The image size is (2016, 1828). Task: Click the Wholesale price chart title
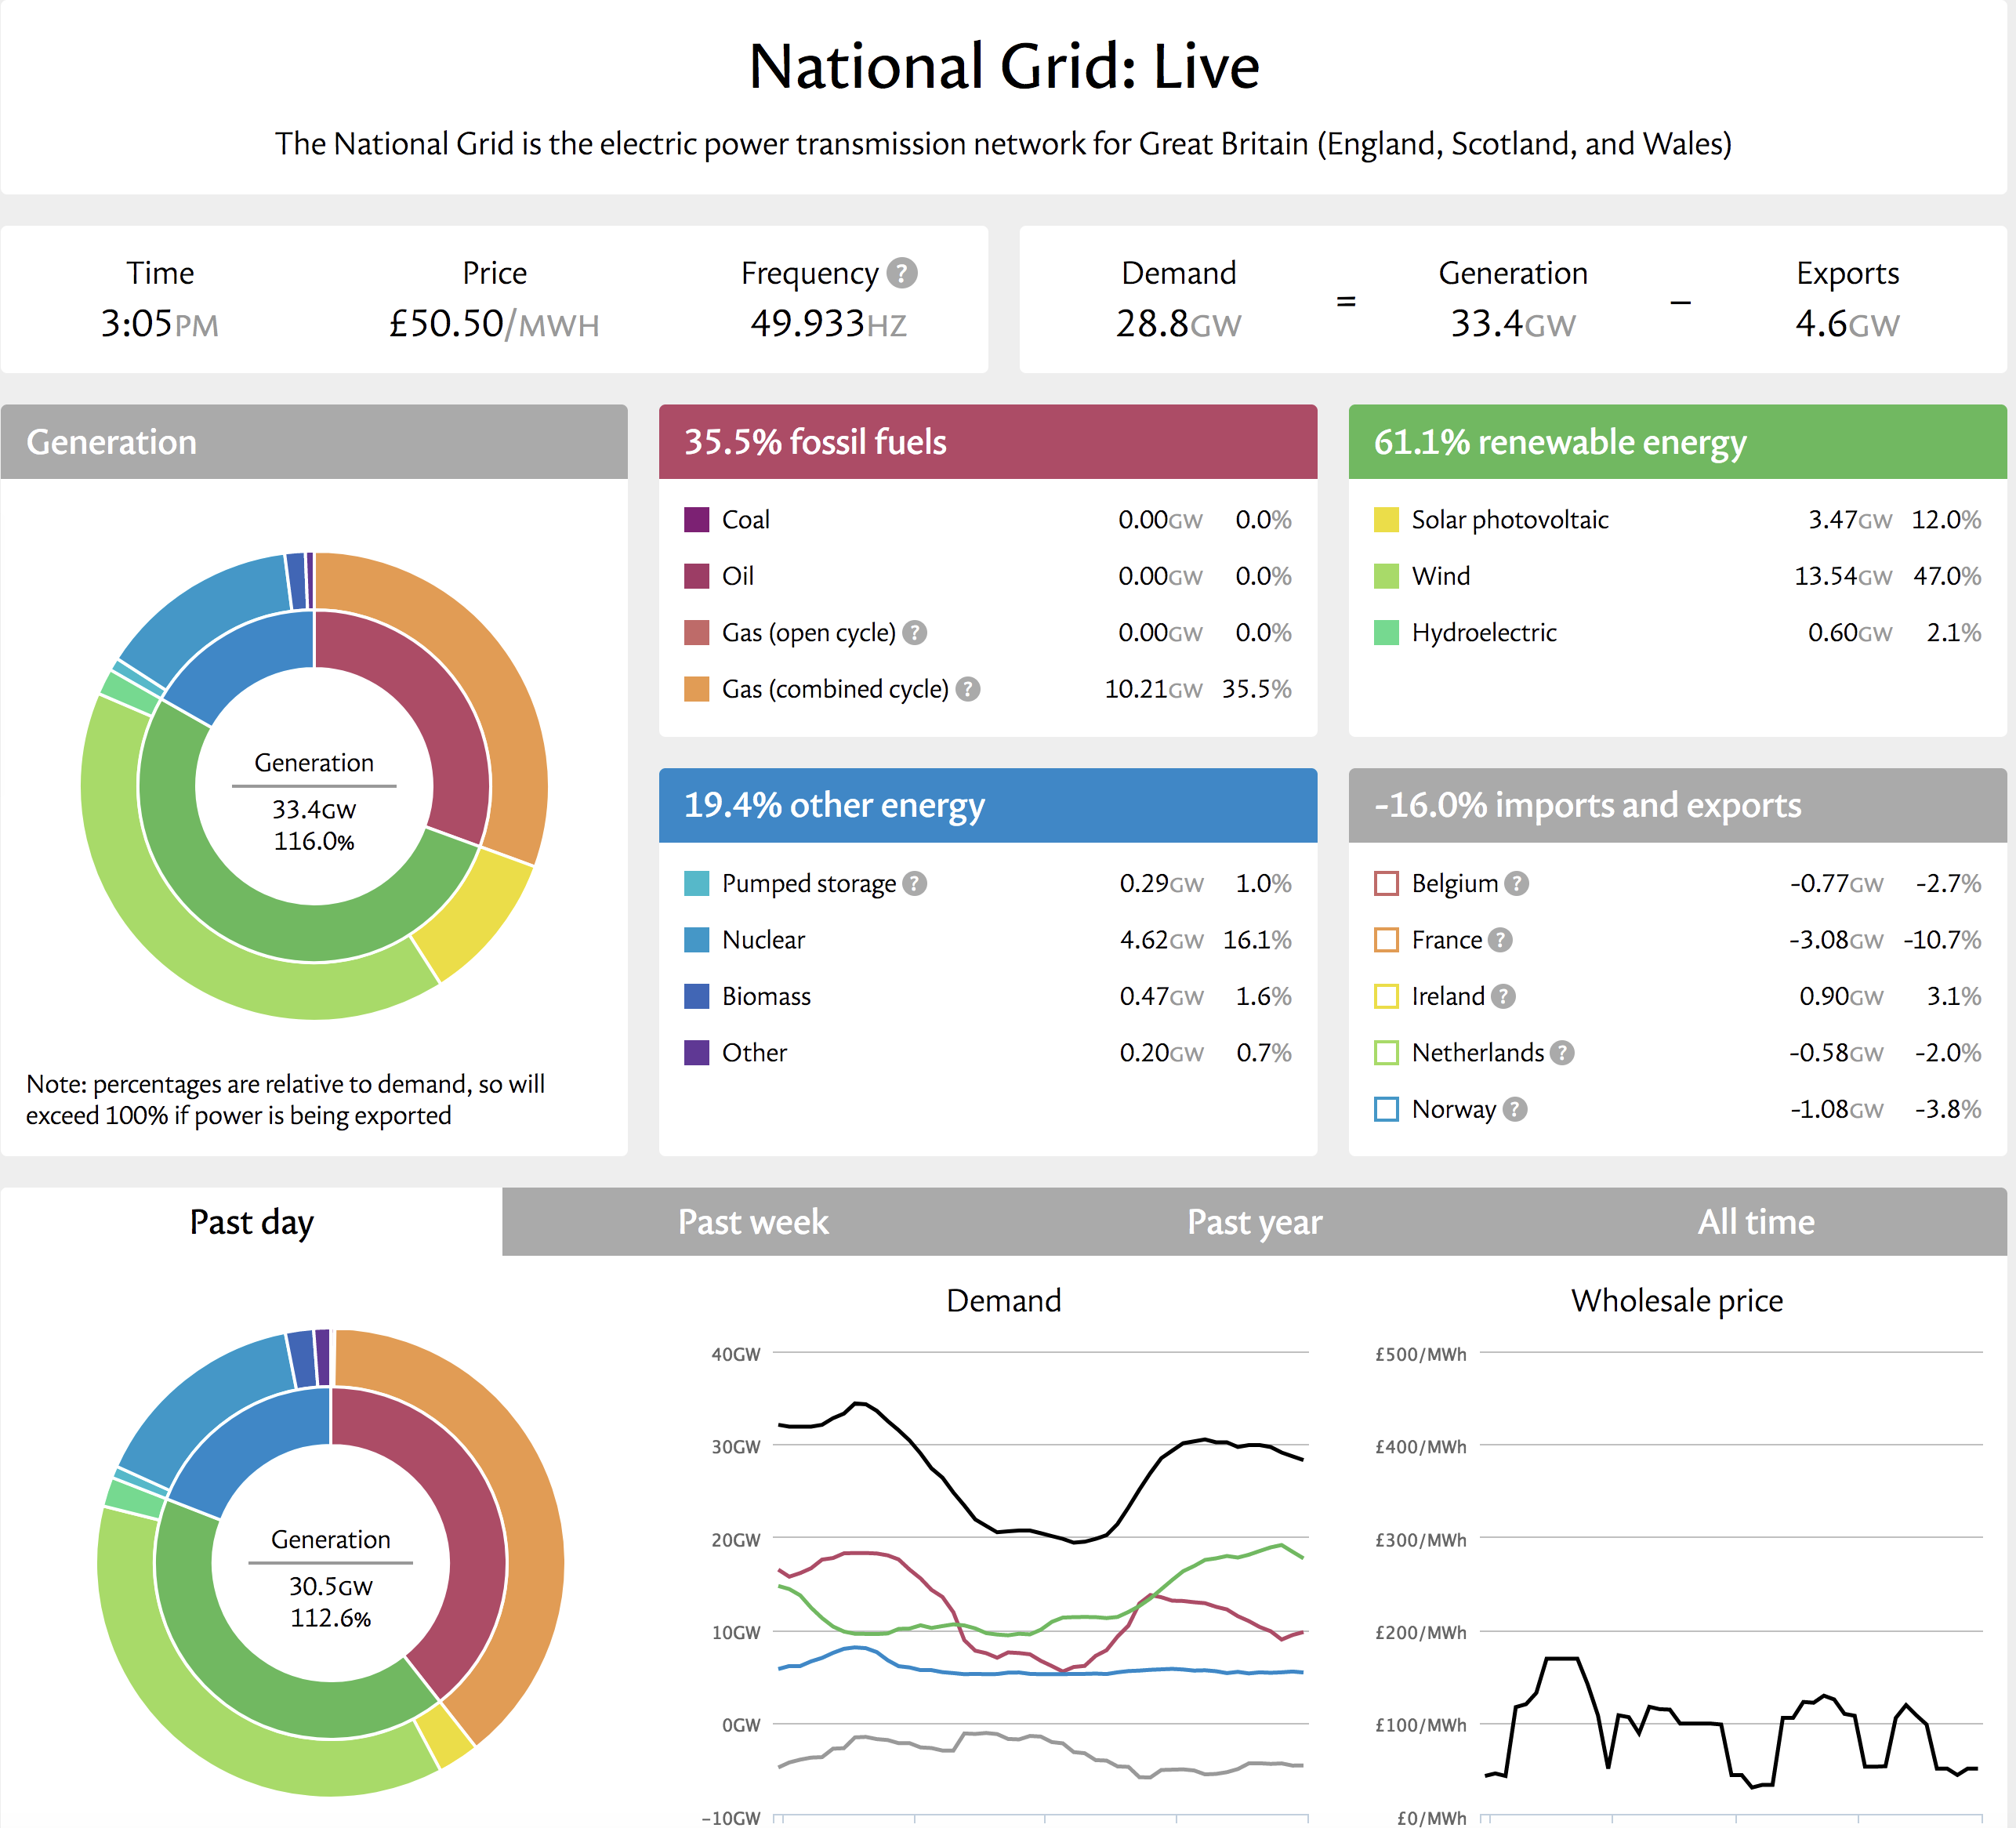click(1676, 1301)
